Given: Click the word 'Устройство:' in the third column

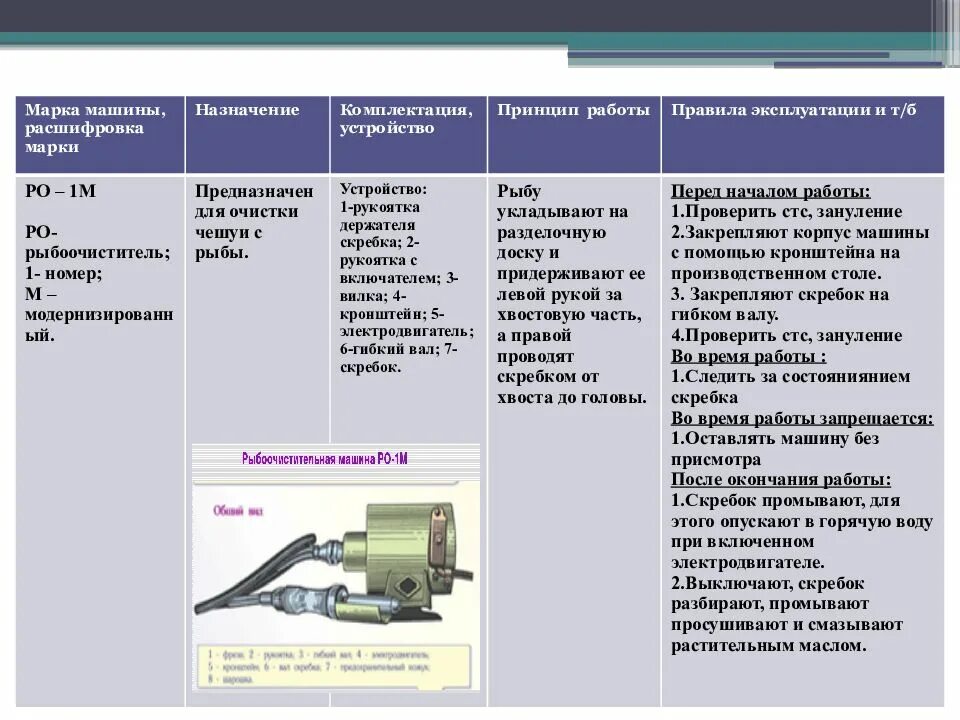Looking at the screenshot, I should (x=383, y=189).
